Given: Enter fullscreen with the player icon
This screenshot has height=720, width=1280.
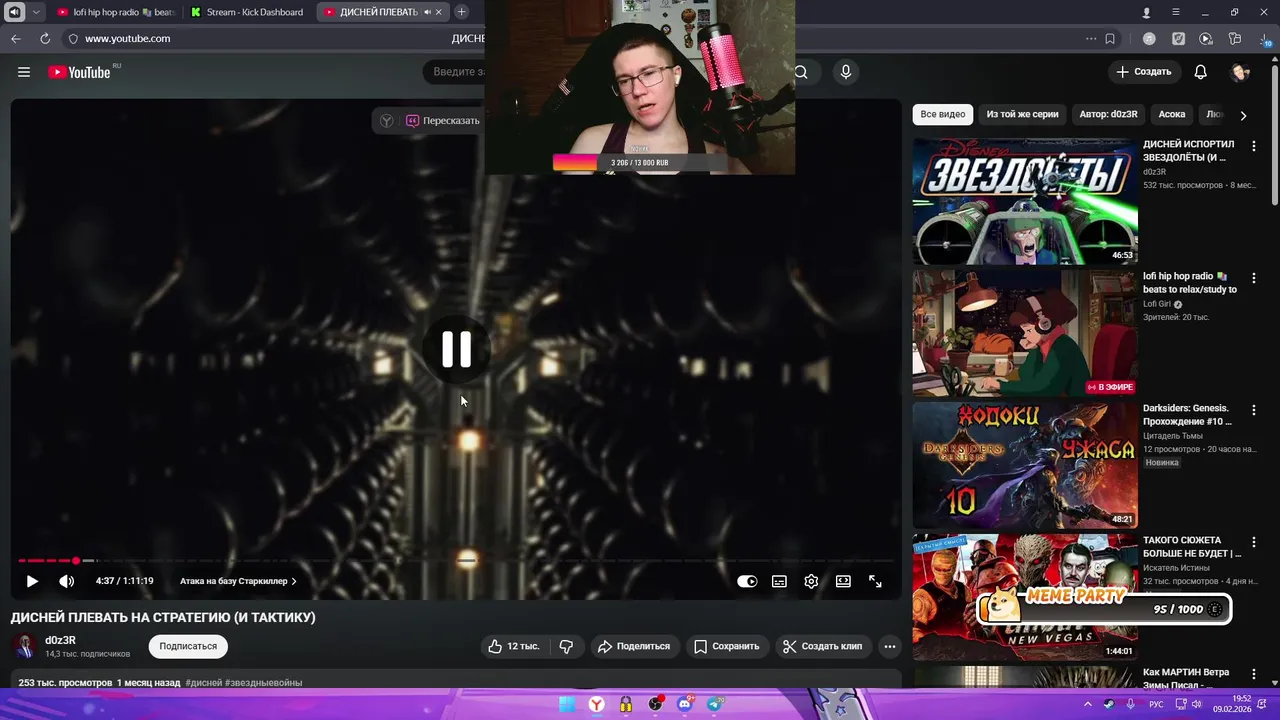Looking at the screenshot, I should click(x=875, y=581).
